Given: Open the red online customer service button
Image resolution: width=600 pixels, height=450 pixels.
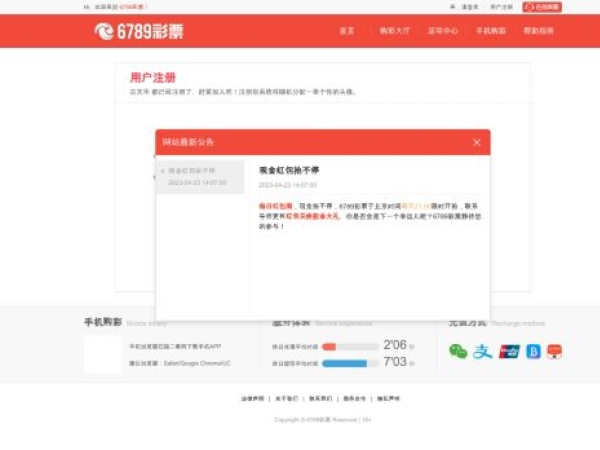Looking at the screenshot, I should (542, 7).
